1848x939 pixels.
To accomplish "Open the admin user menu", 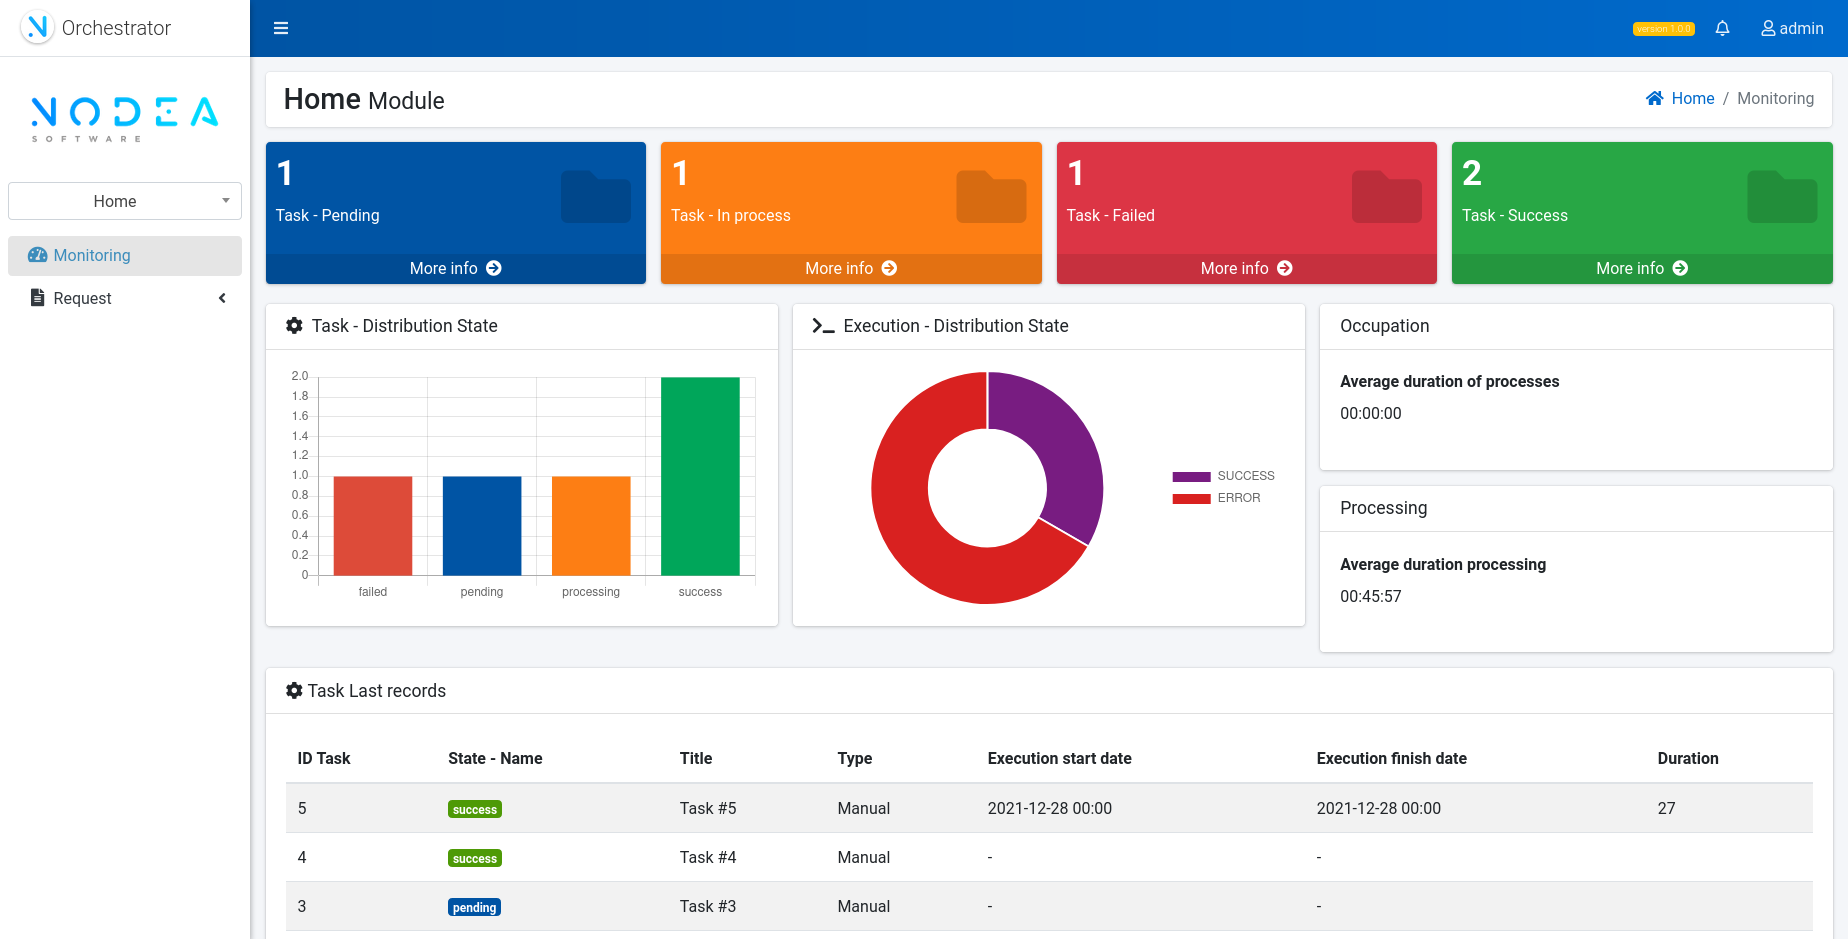I will (x=1792, y=28).
